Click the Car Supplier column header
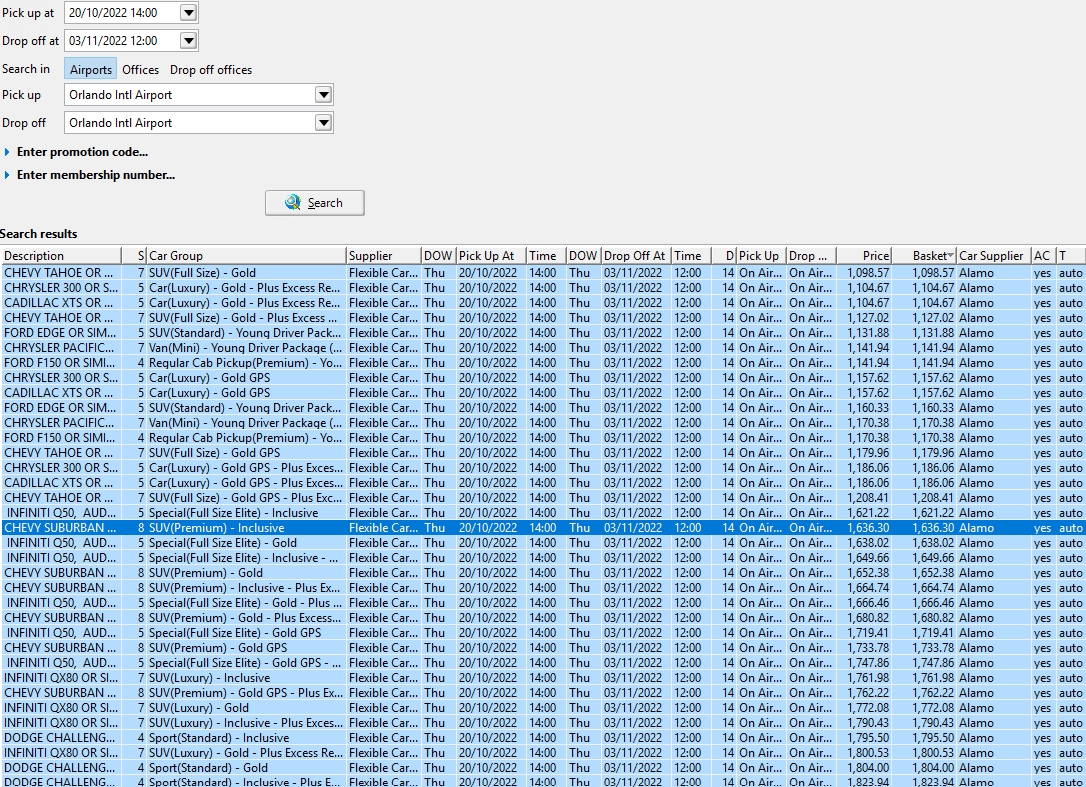The image size is (1086, 787). [x=992, y=256]
